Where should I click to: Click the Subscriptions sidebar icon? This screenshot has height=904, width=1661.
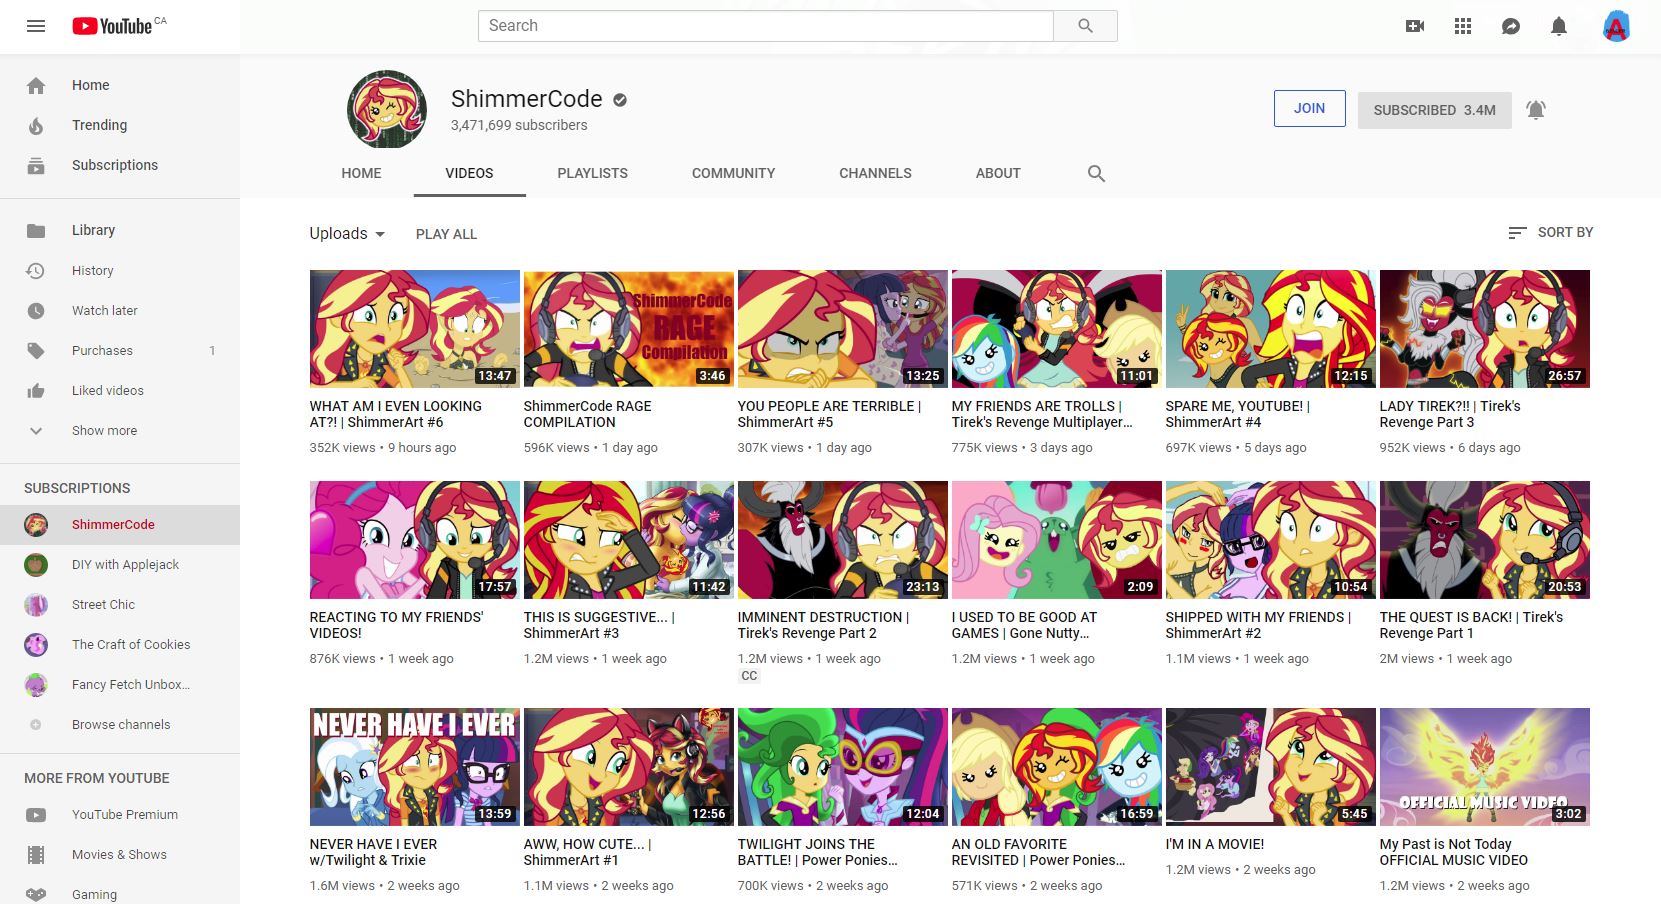point(36,166)
